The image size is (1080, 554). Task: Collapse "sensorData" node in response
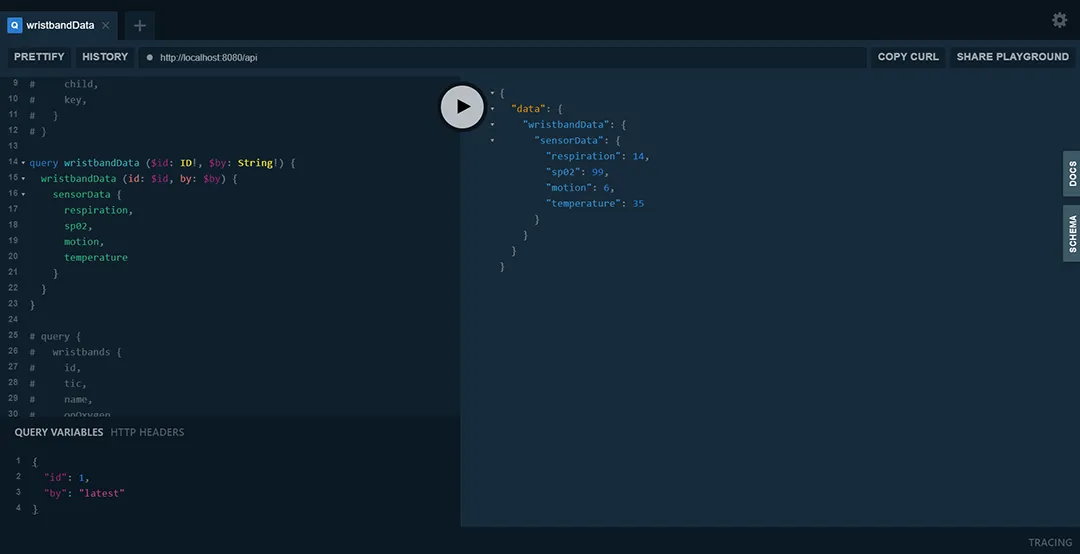pos(492,141)
